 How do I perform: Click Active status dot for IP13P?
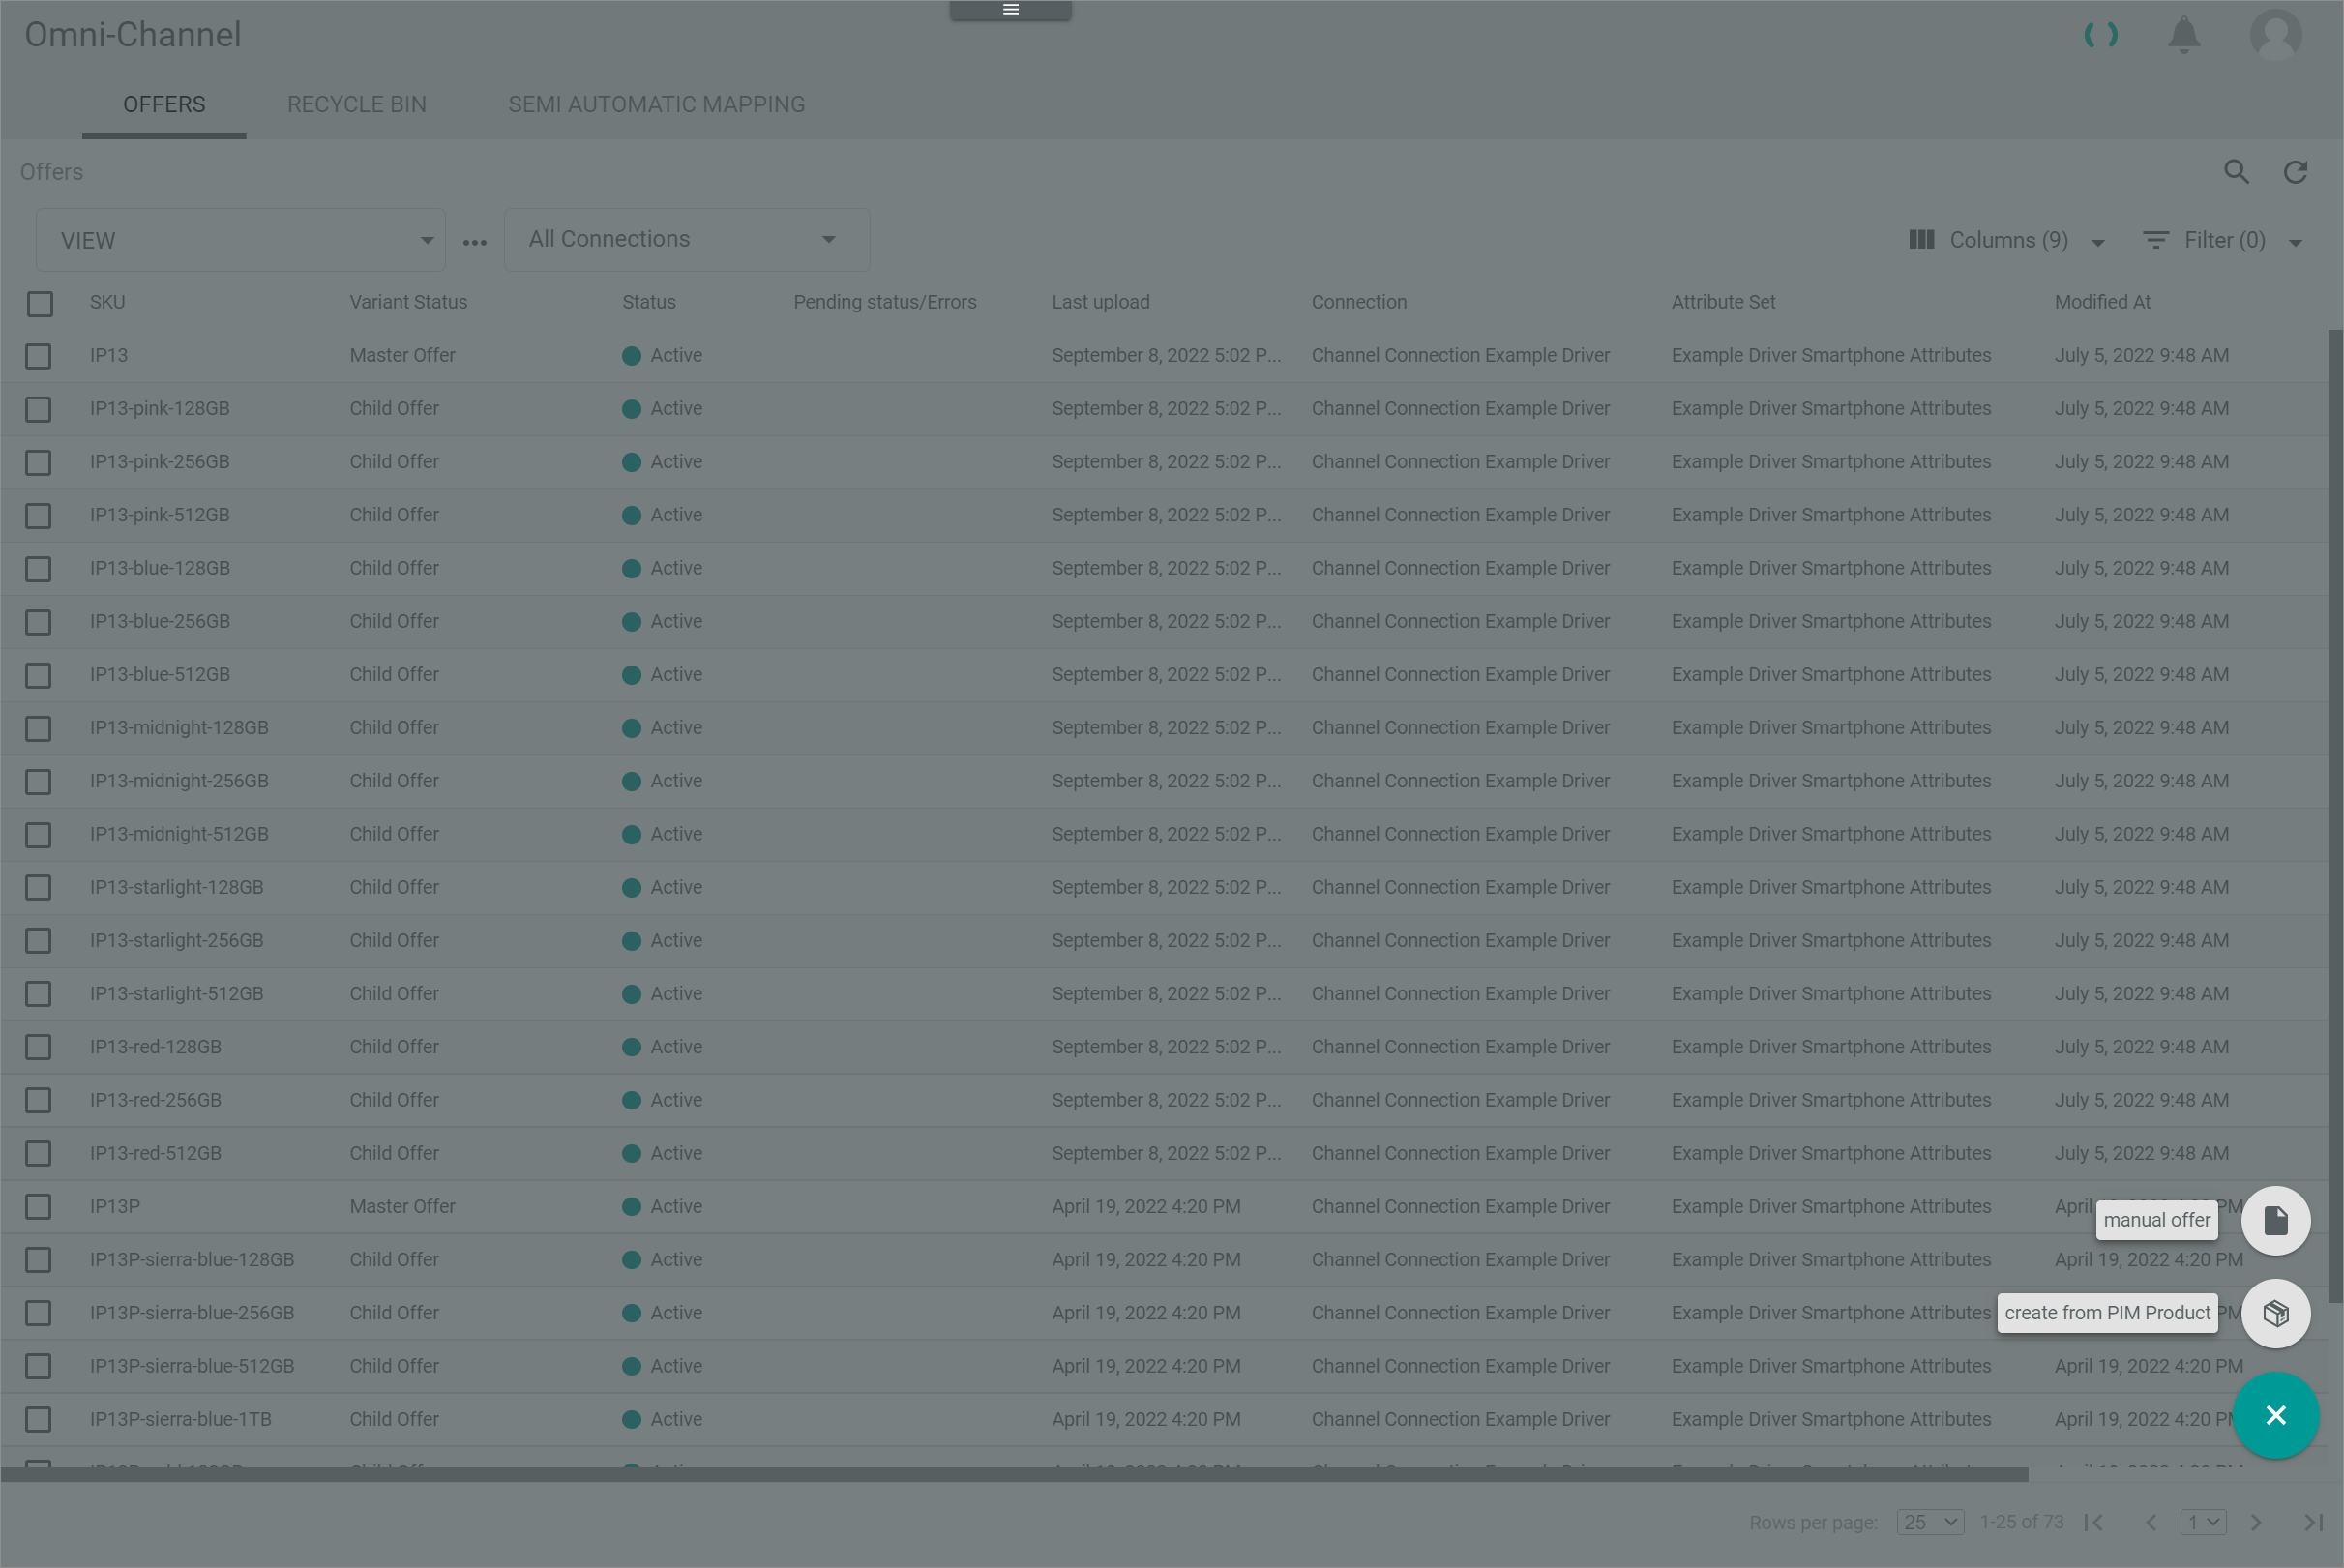point(631,1207)
